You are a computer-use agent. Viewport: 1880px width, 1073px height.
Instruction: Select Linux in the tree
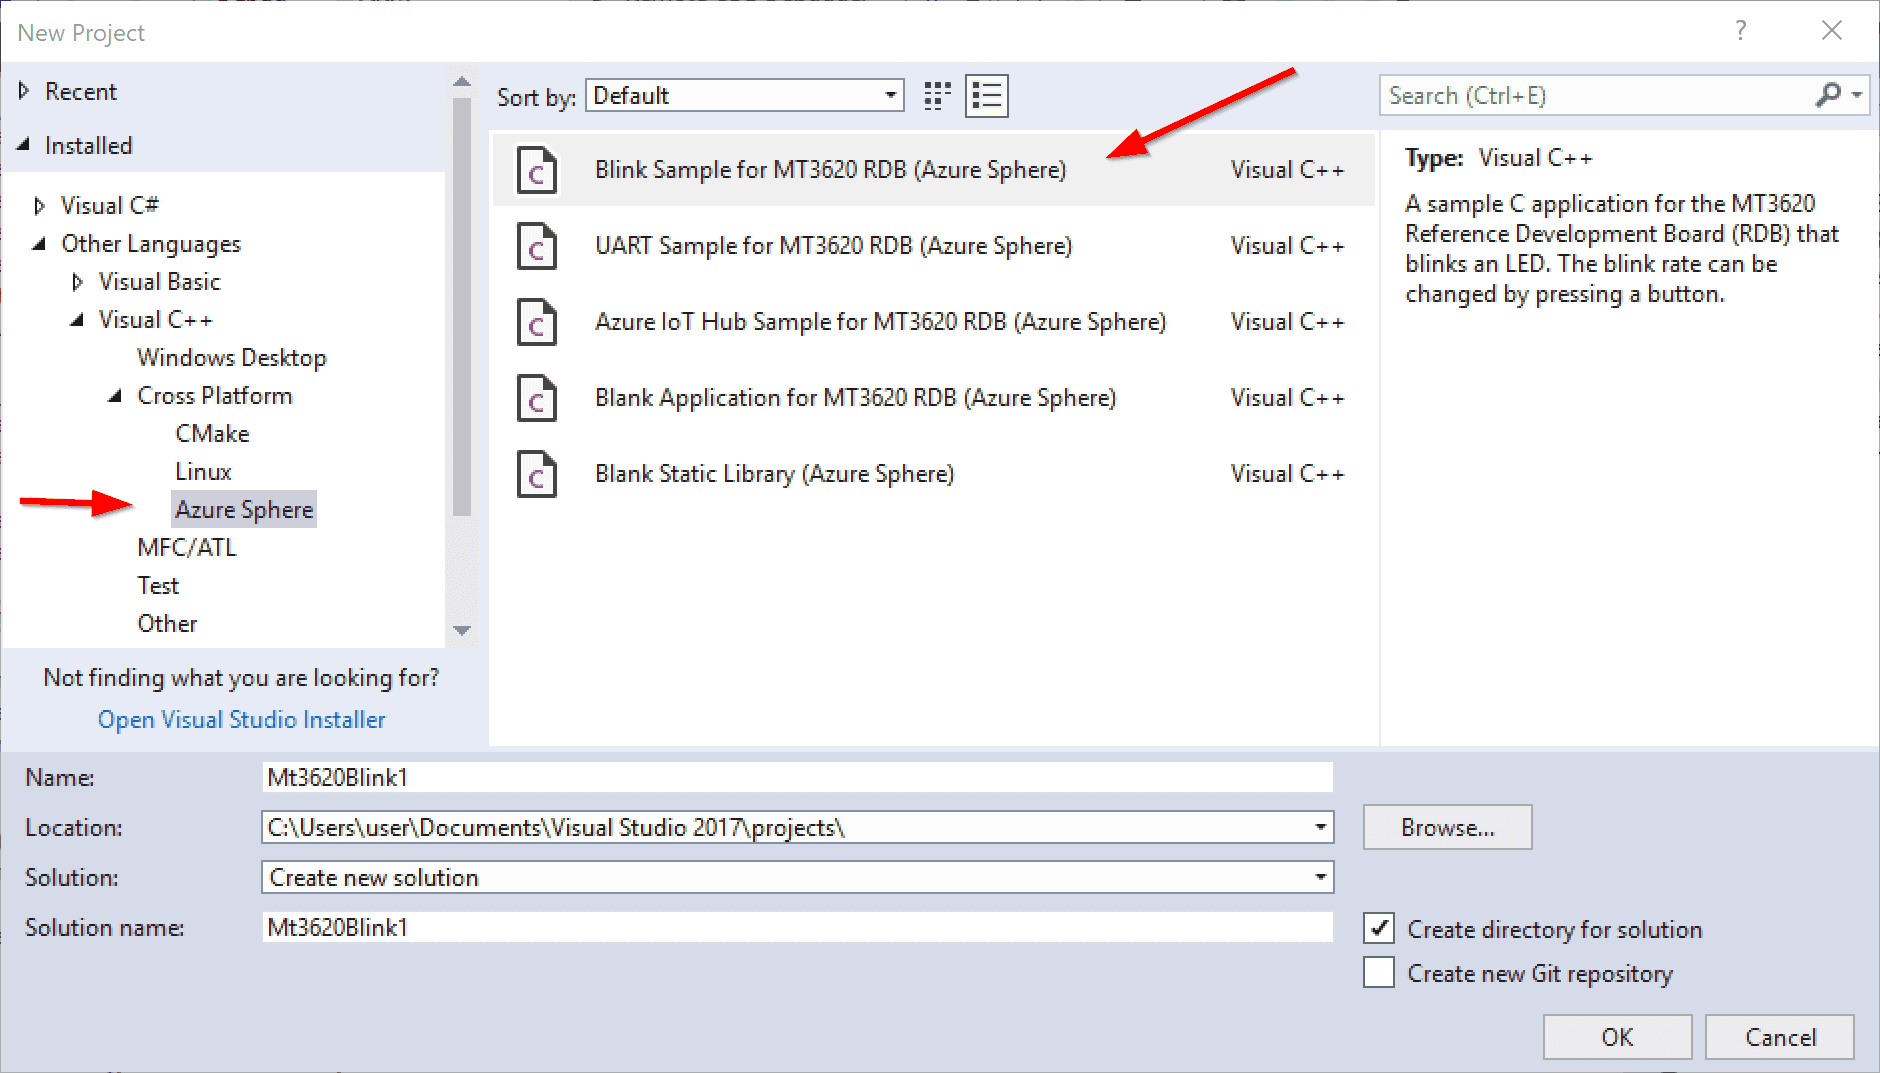pos(203,472)
